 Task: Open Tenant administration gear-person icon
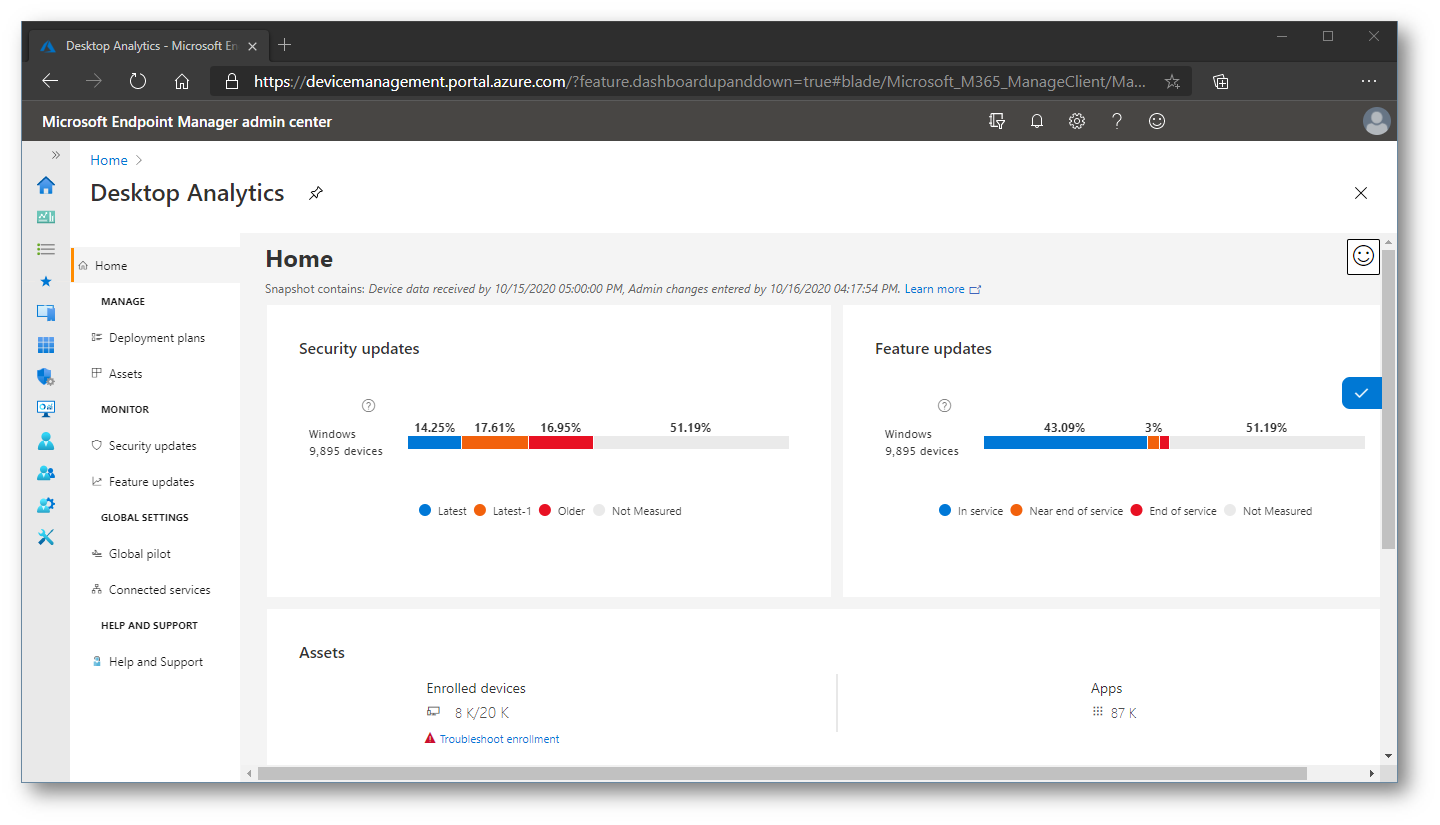tap(46, 505)
